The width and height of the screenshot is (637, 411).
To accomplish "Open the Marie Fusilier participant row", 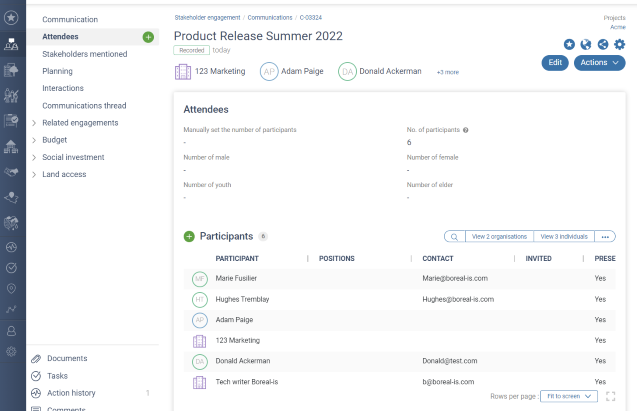I will point(236,278).
